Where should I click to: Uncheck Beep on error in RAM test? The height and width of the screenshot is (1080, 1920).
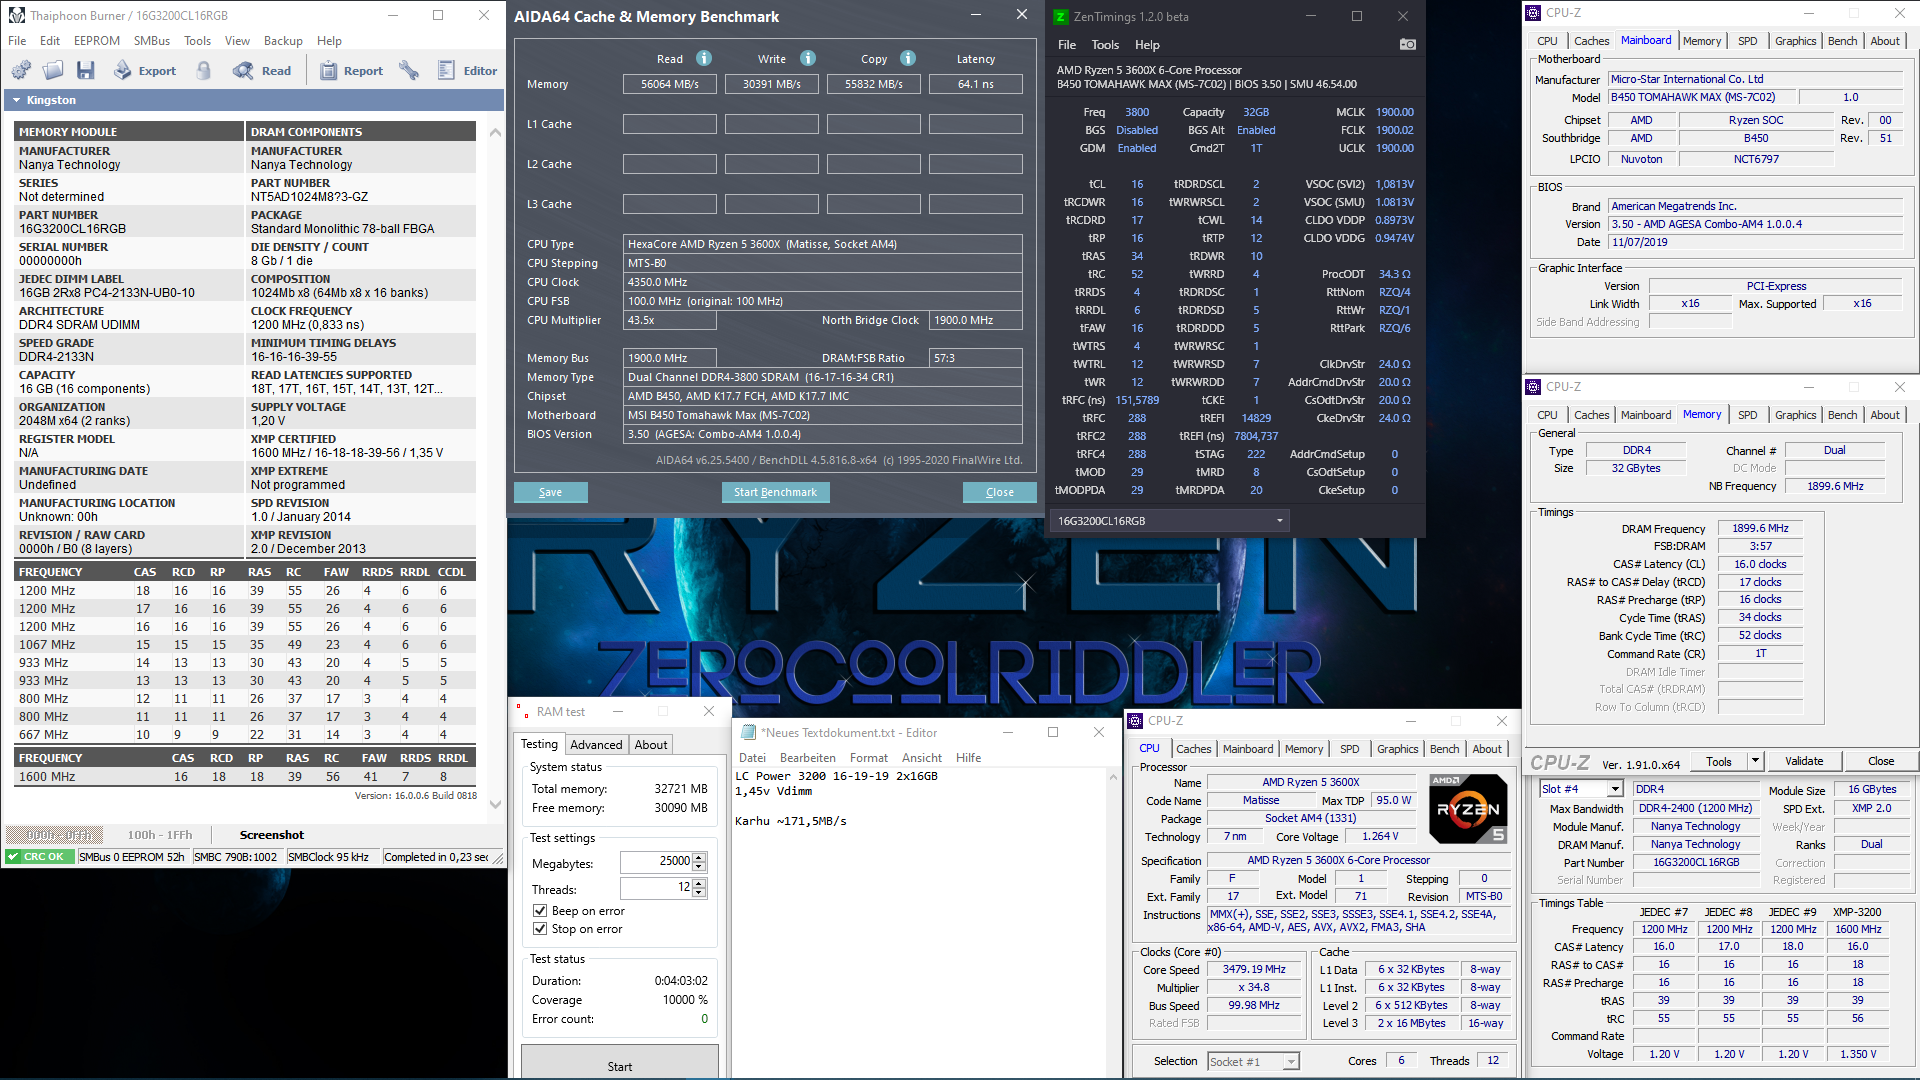pos(540,910)
